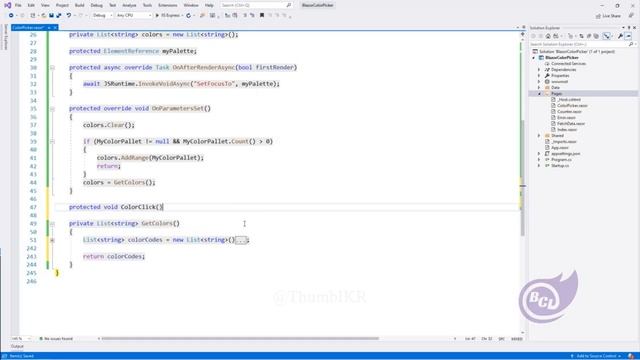Click the Visual Studio search box

pos(256,5)
